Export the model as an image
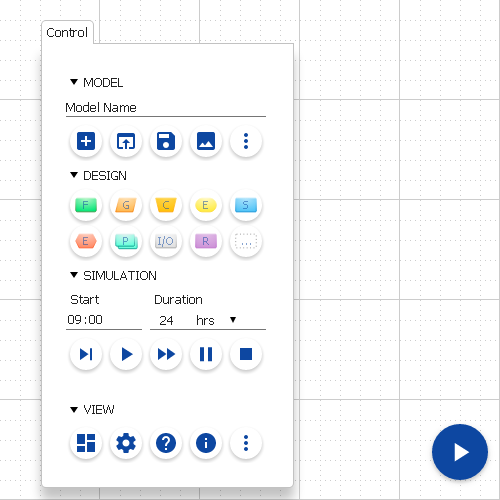500x500 pixels. pyautogui.click(x=206, y=141)
